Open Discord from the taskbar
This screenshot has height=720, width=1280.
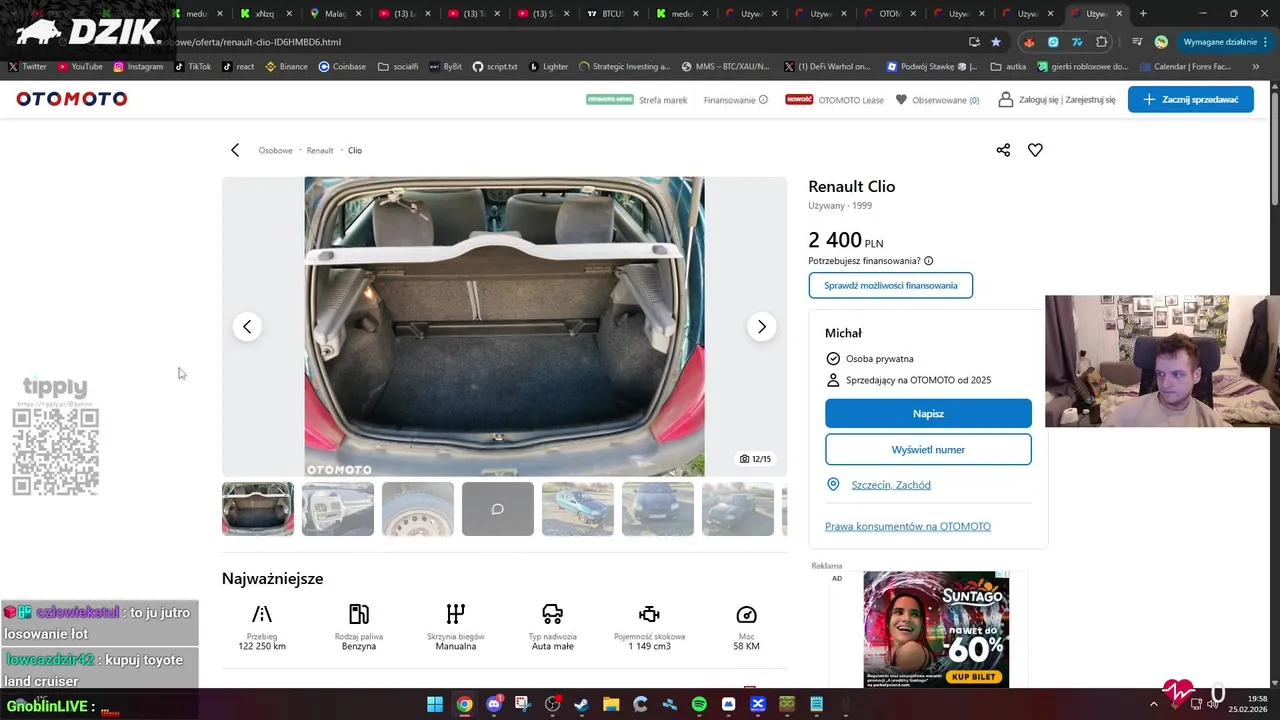pyautogui.click(x=494, y=704)
